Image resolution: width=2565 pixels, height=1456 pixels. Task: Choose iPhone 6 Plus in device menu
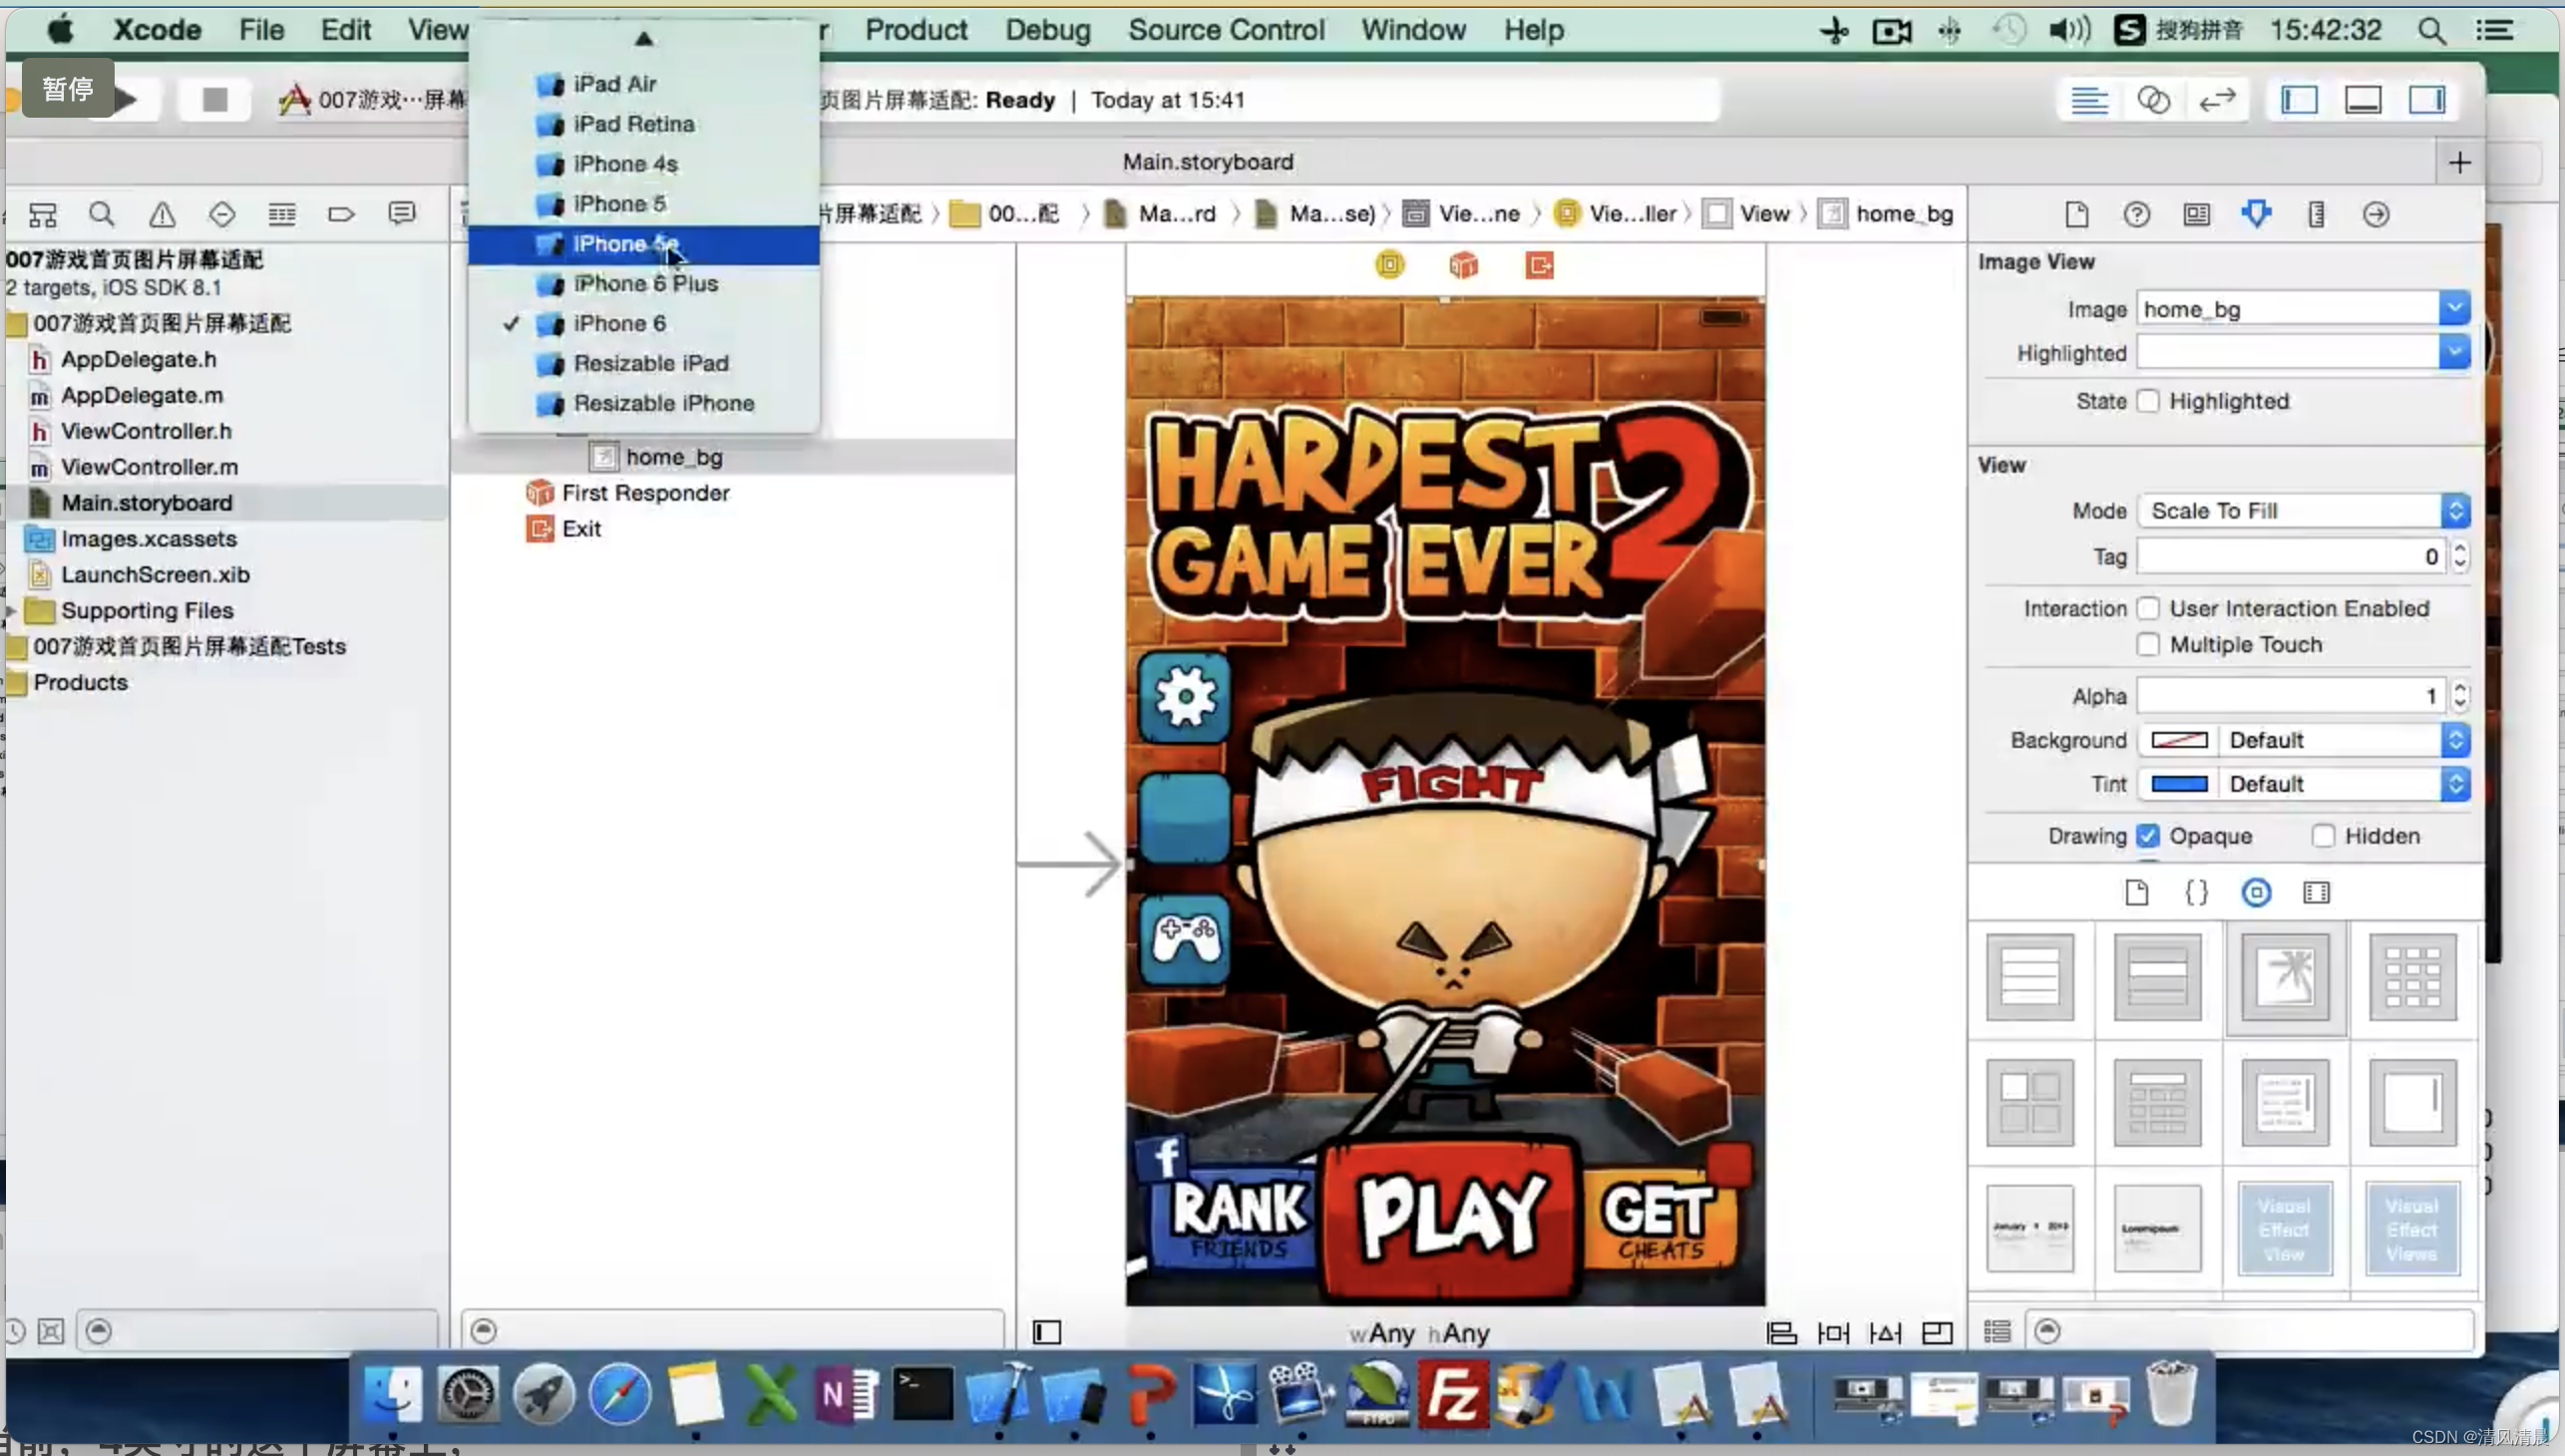click(x=644, y=284)
